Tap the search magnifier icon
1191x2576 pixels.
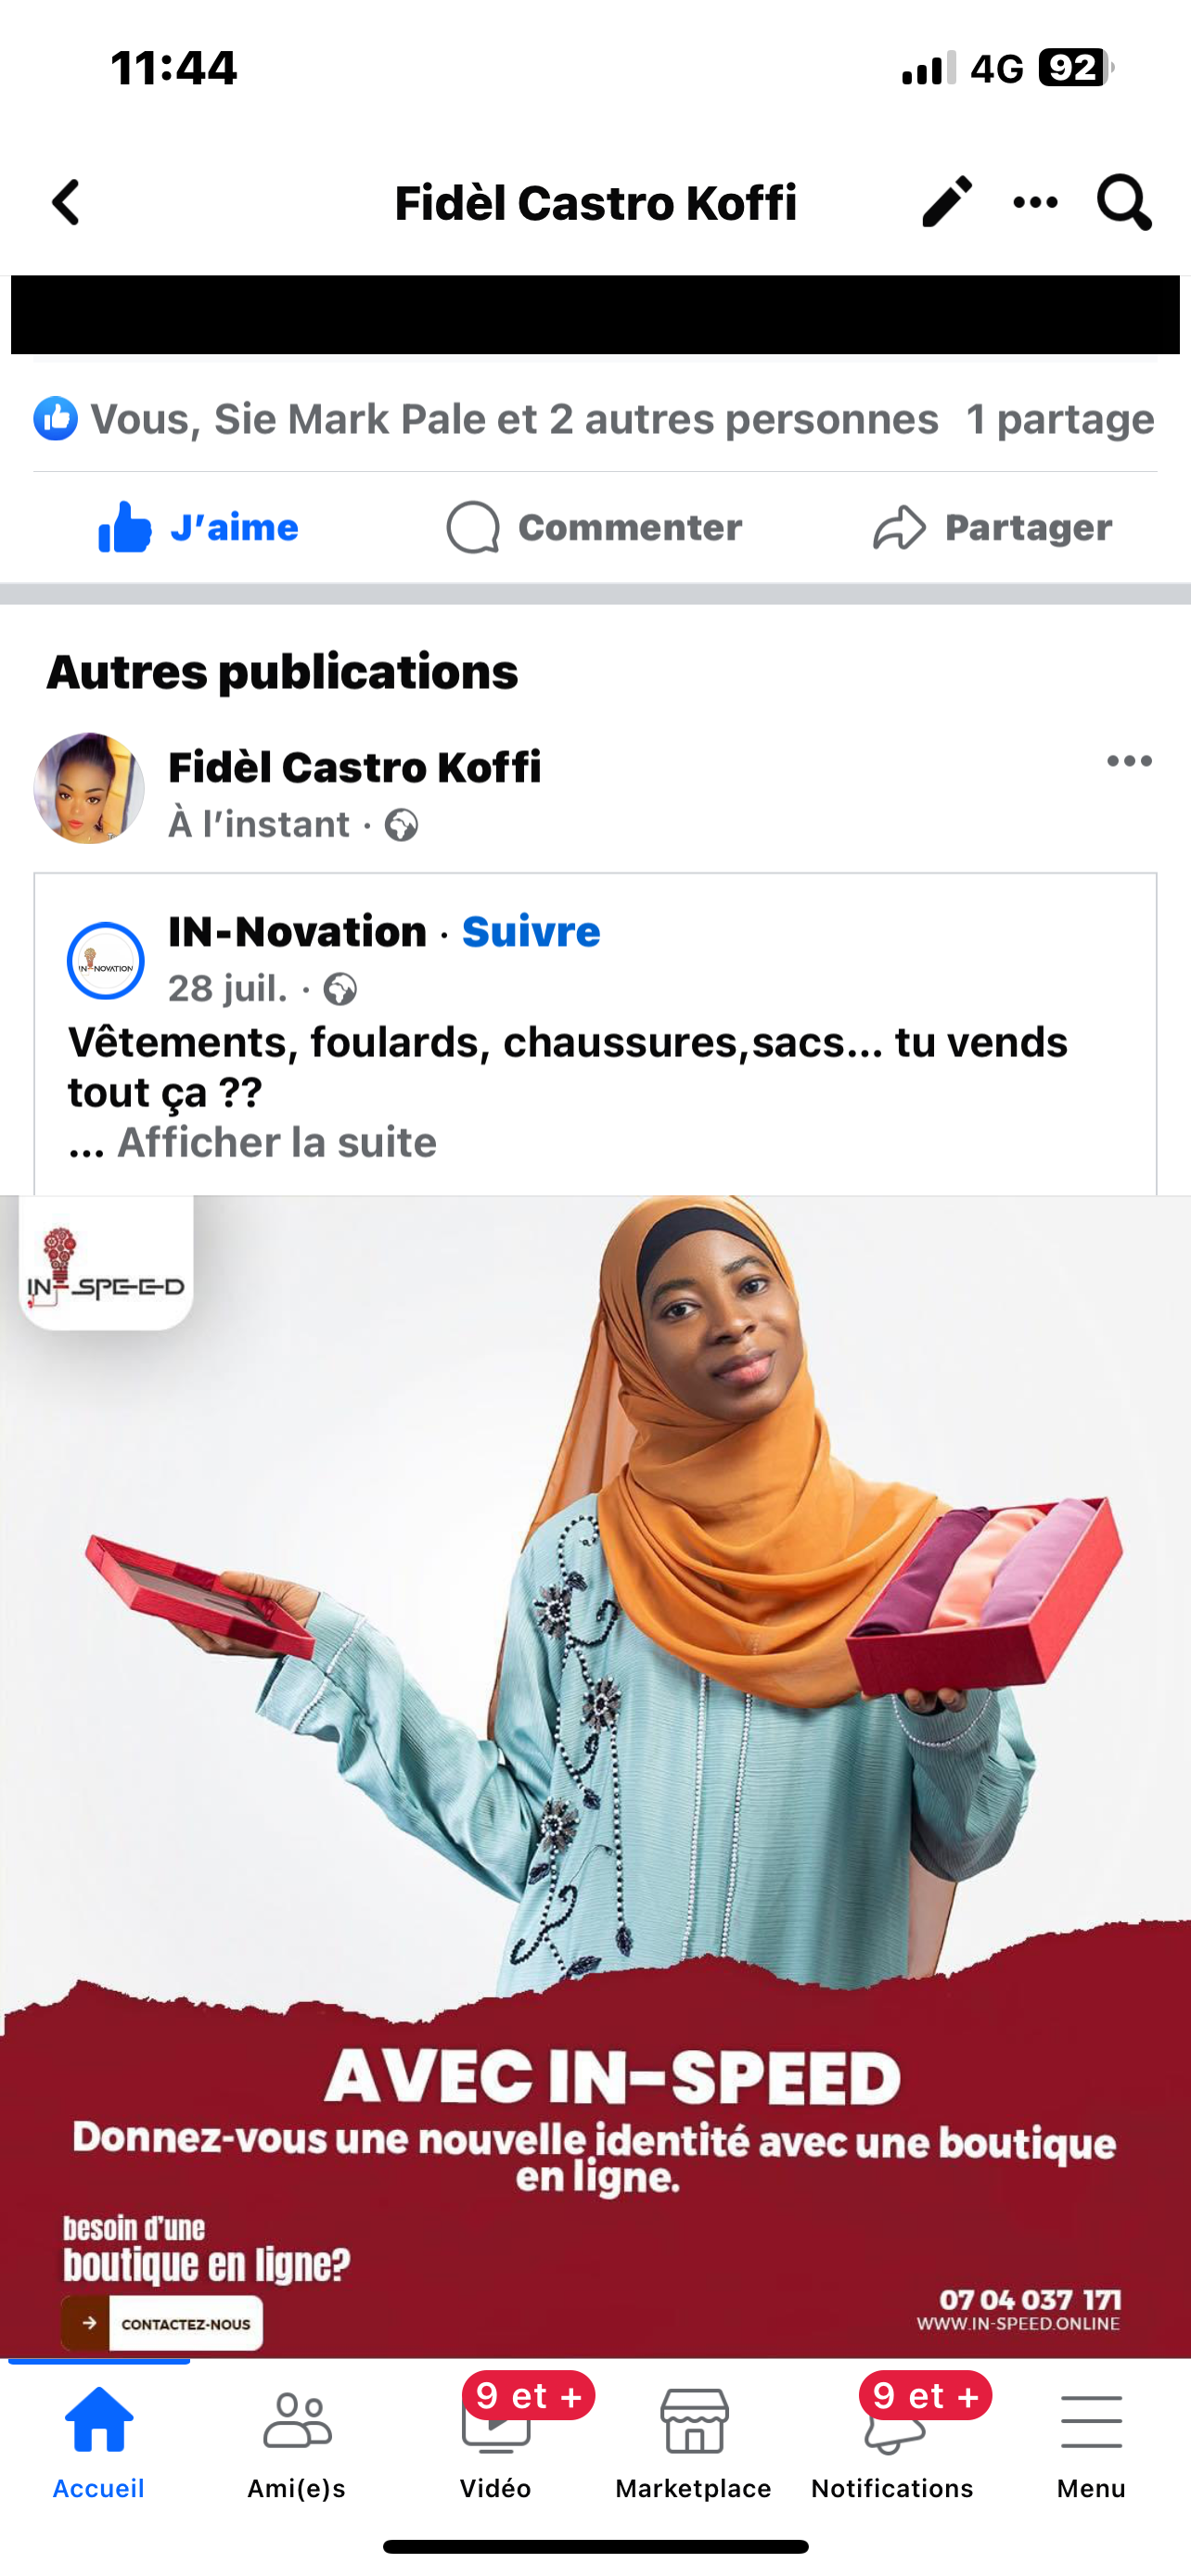click(x=1124, y=203)
